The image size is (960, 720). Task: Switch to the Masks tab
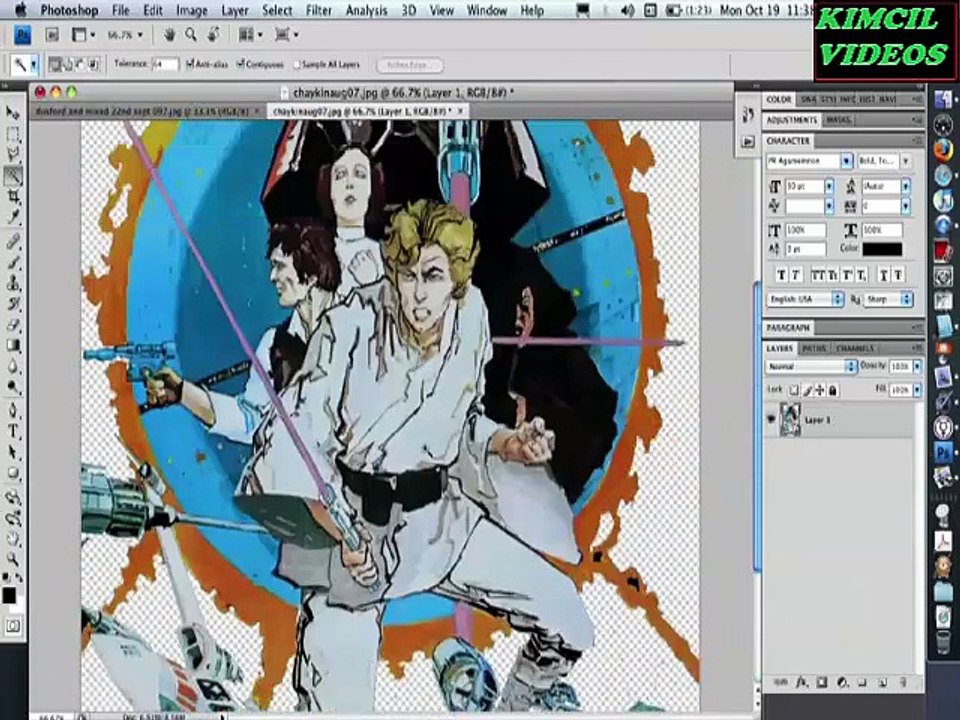click(837, 120)
